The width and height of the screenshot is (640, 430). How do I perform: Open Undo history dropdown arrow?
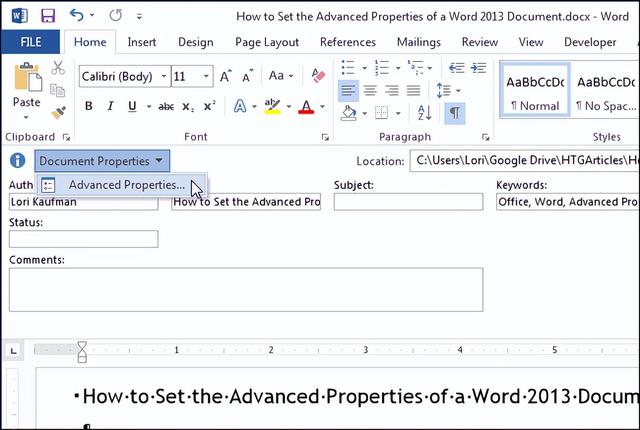click(92, 16)
